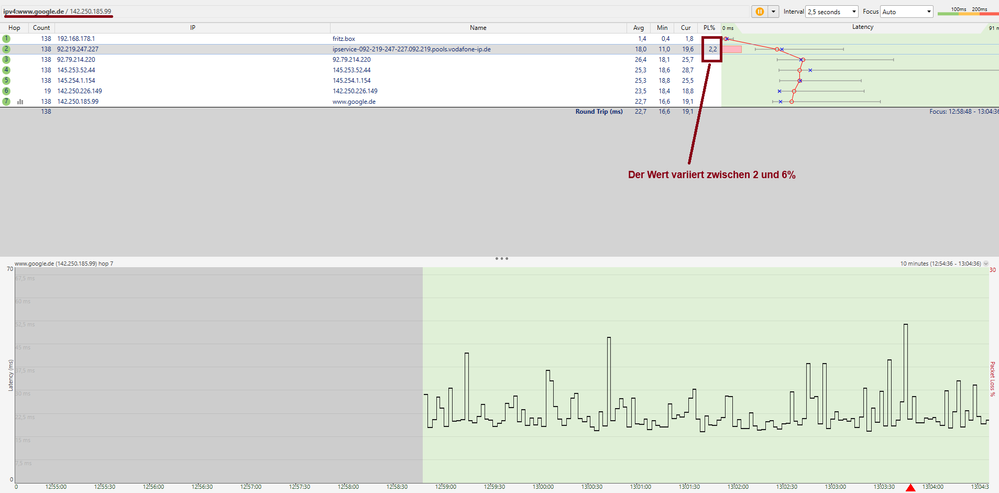Open the Focus dropdown set to Auto
999x493 pixels.
(x=907, y=11)
